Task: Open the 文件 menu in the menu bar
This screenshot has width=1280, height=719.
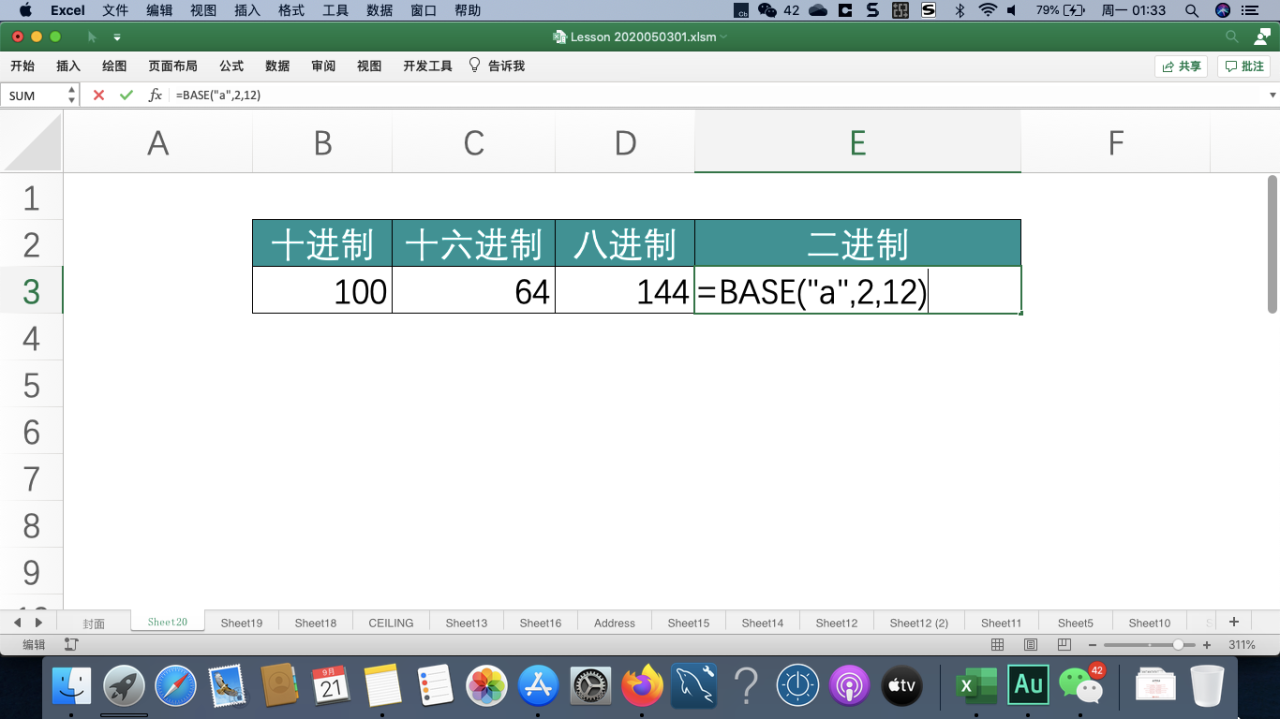Action: click(115, 10)
